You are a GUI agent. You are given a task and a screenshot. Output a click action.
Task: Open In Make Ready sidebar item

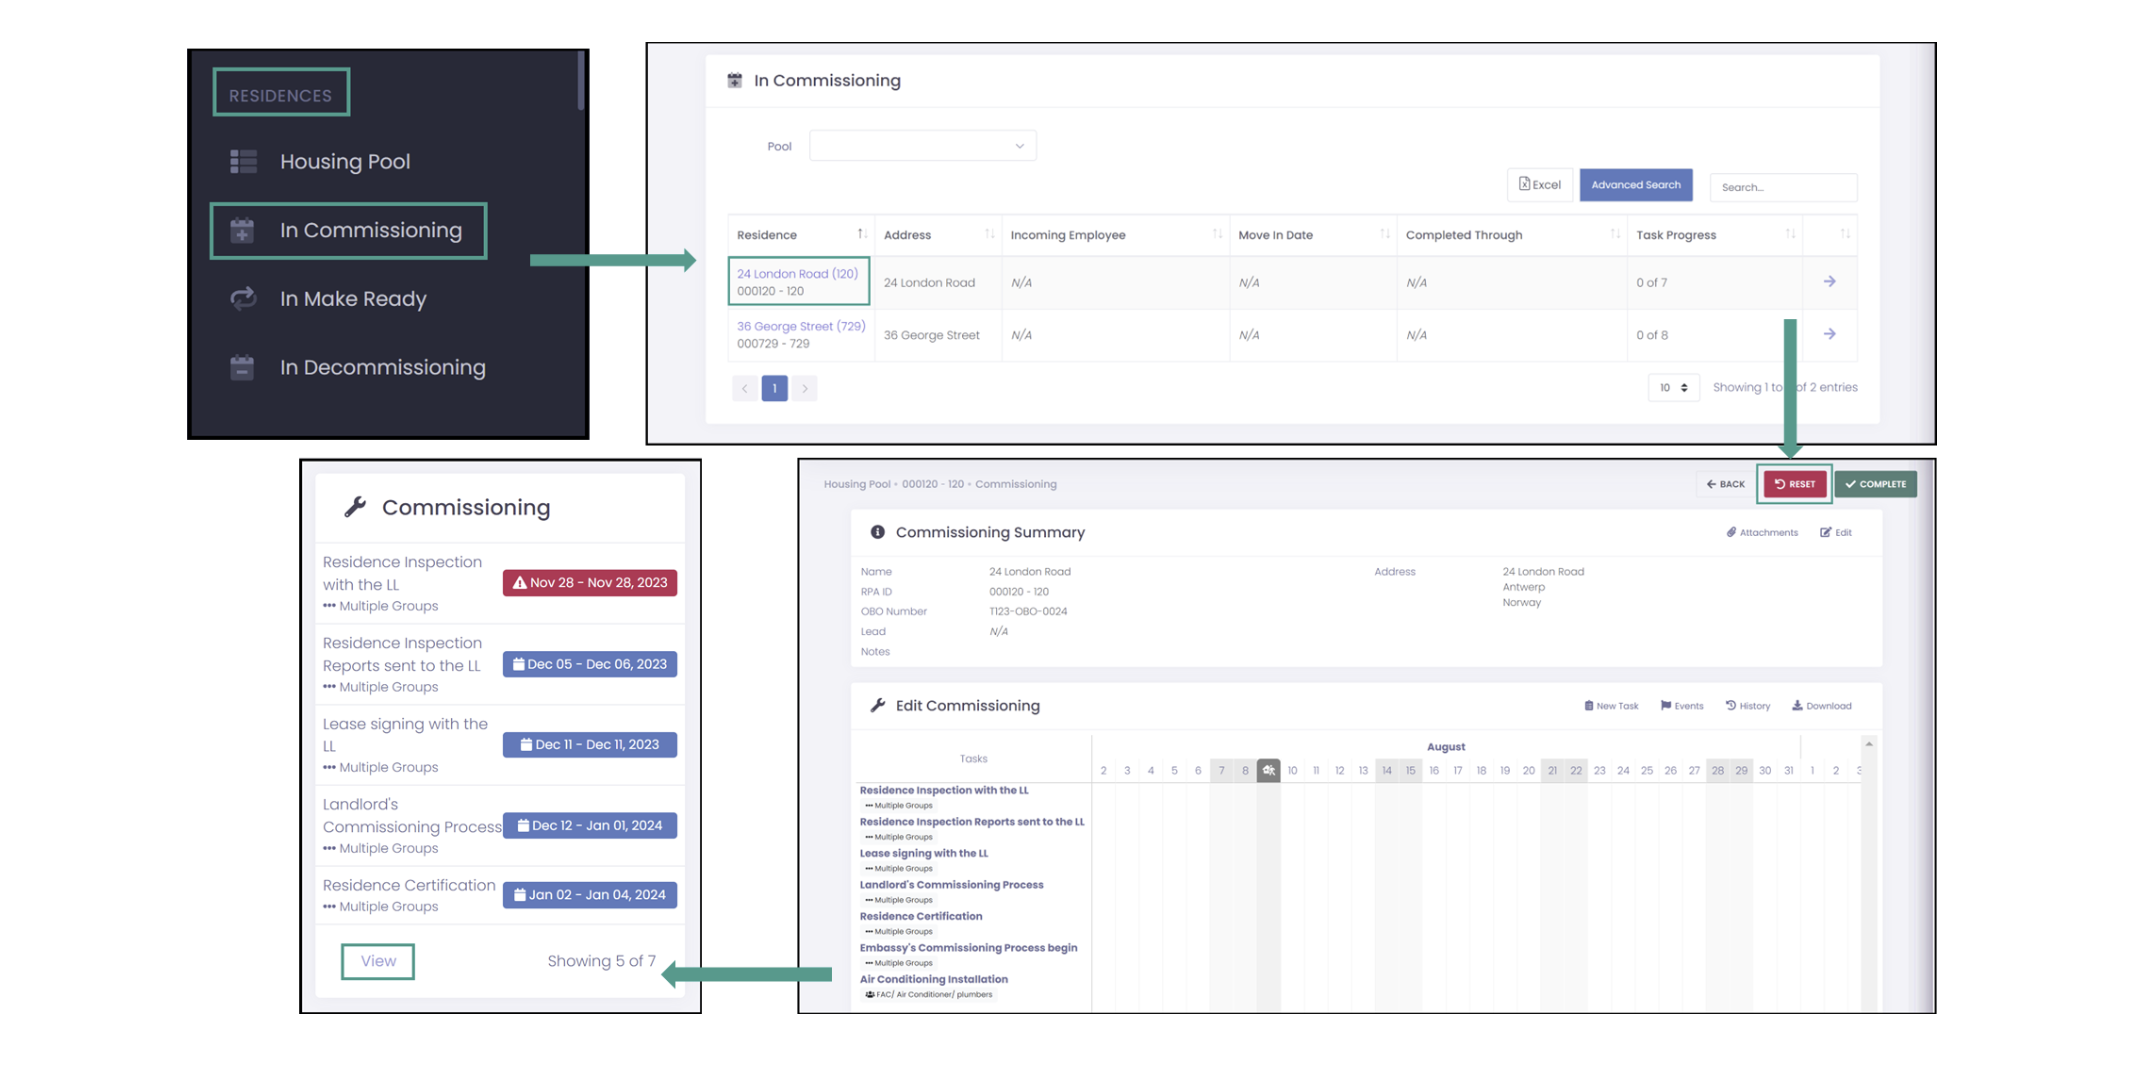point(353,299)
